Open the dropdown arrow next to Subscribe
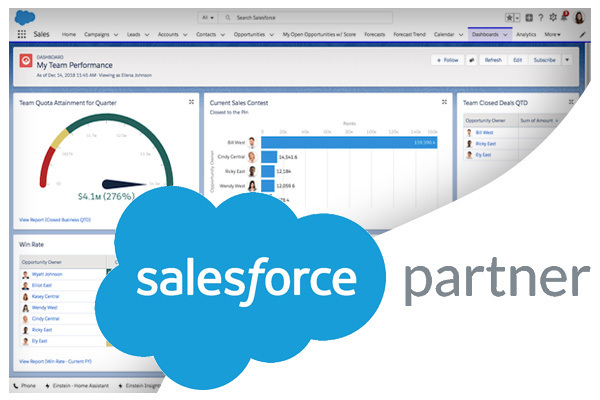 pyautogui.click(x=567, y=60)
